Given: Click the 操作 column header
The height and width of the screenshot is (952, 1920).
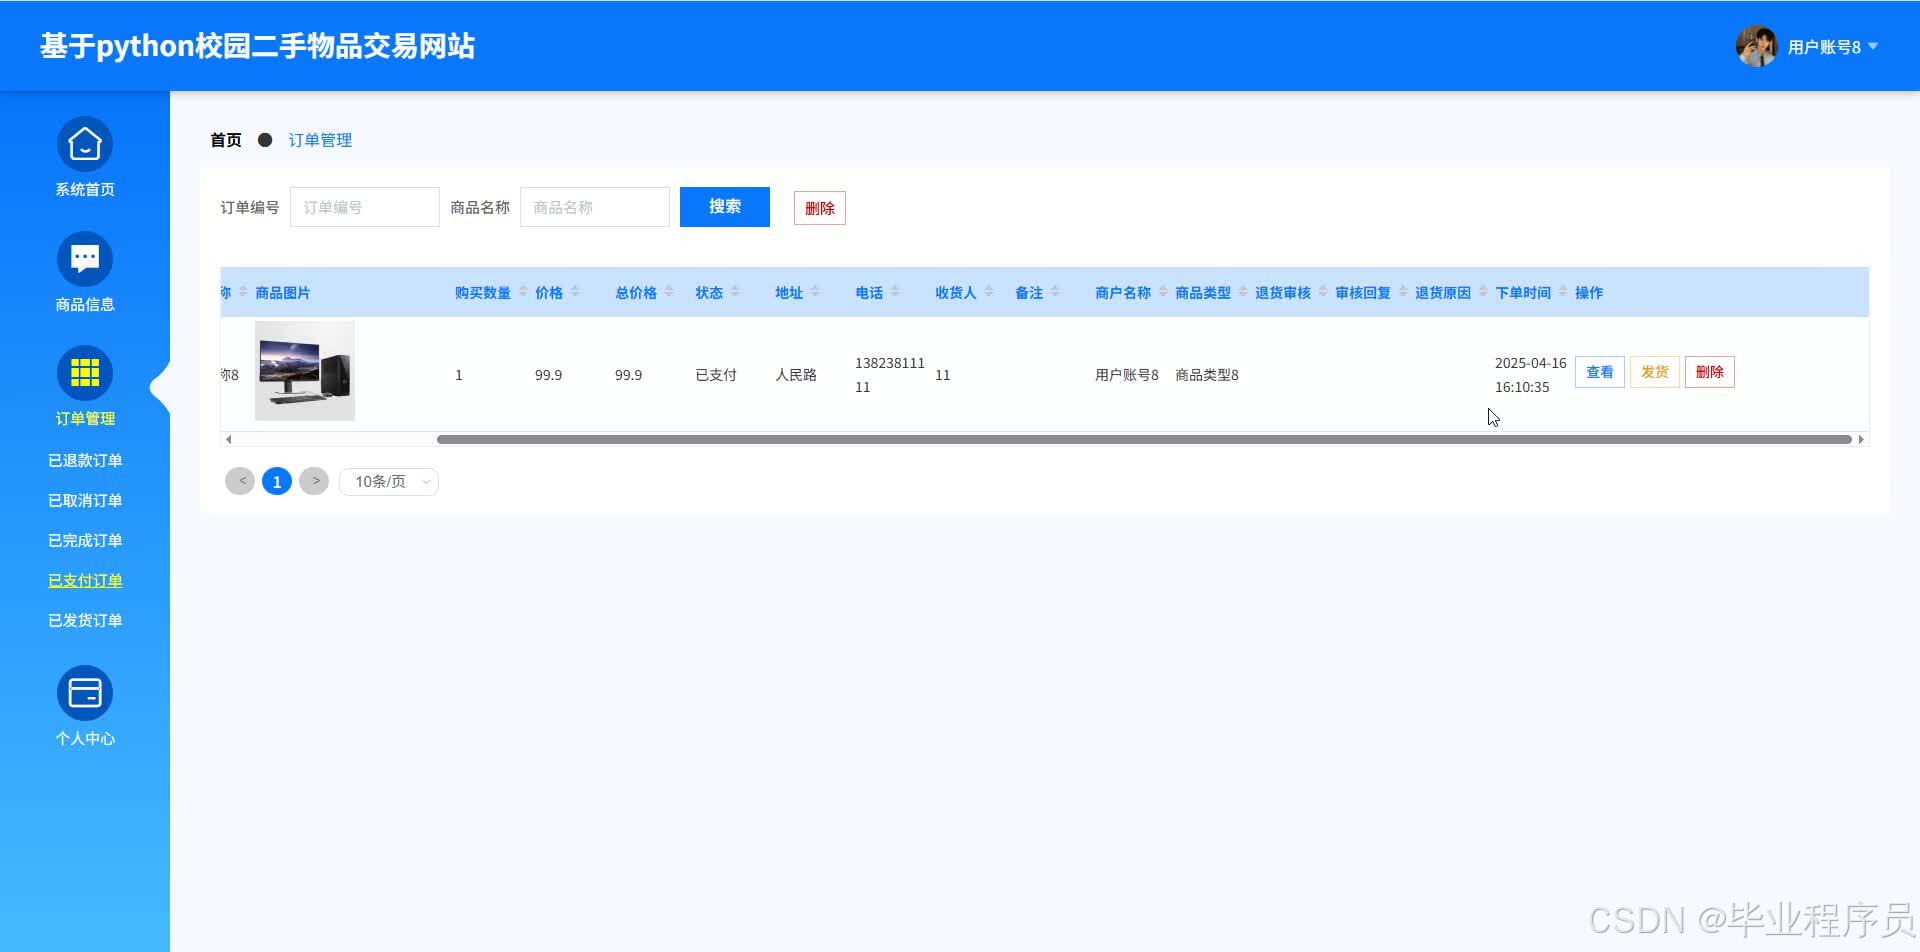Looking at the screenshot, I should click(x=1589, y=292).
